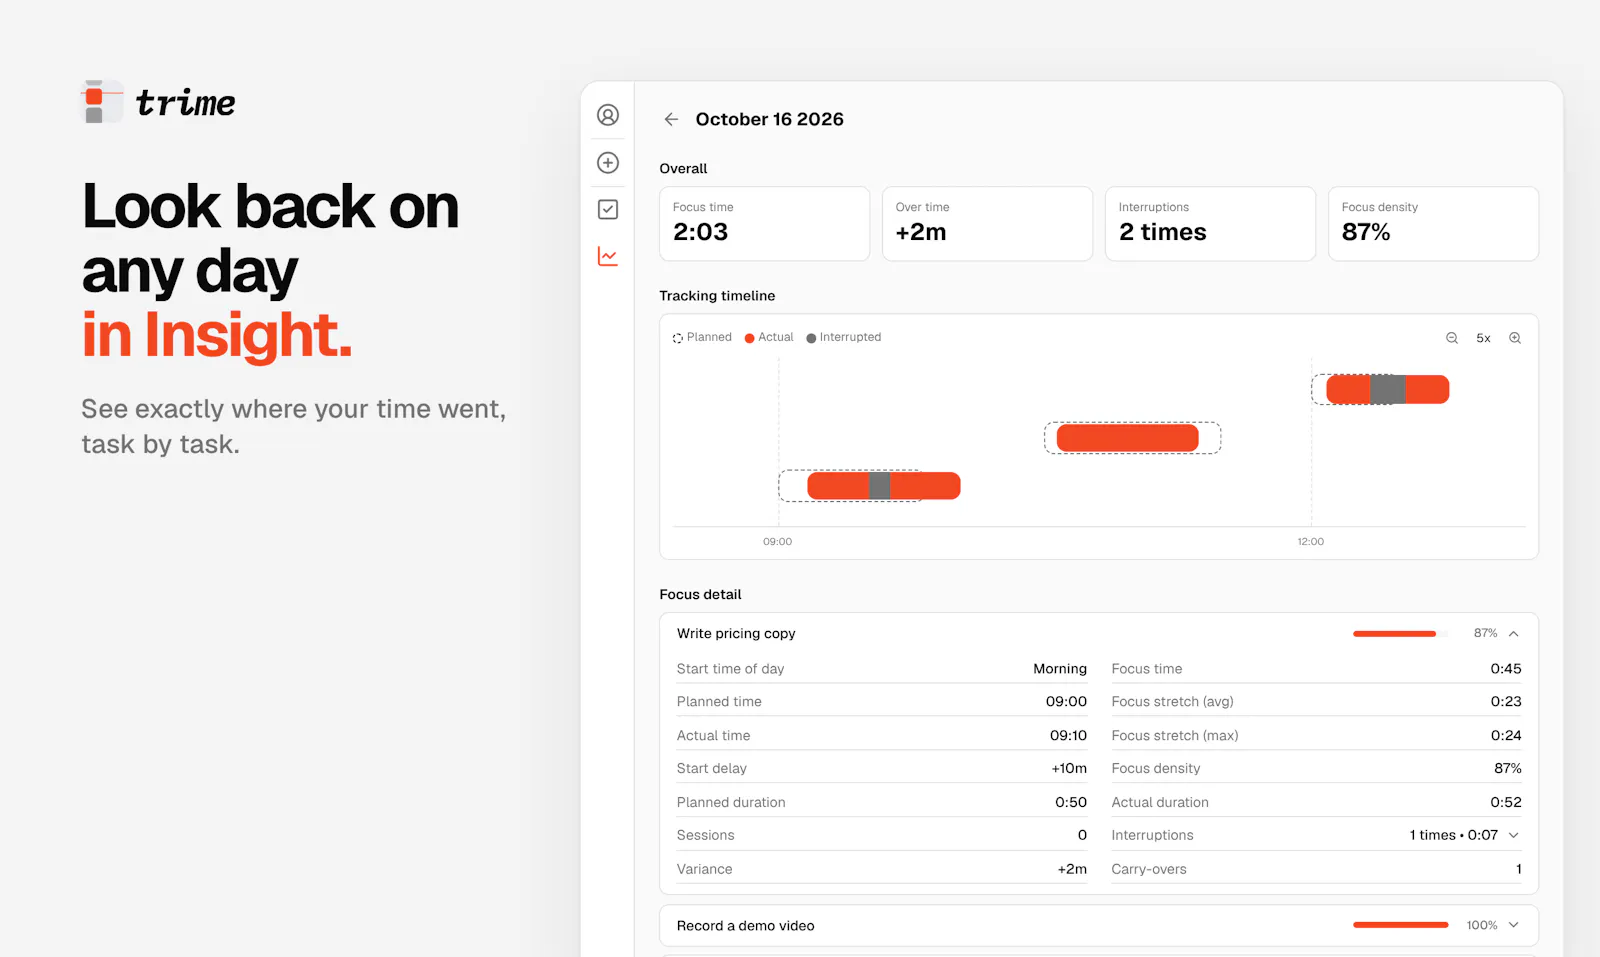Image resolution: width=1600 pixels, height=957 pixels.
Task: Click the Sessions label
Action: click(705, 835)
